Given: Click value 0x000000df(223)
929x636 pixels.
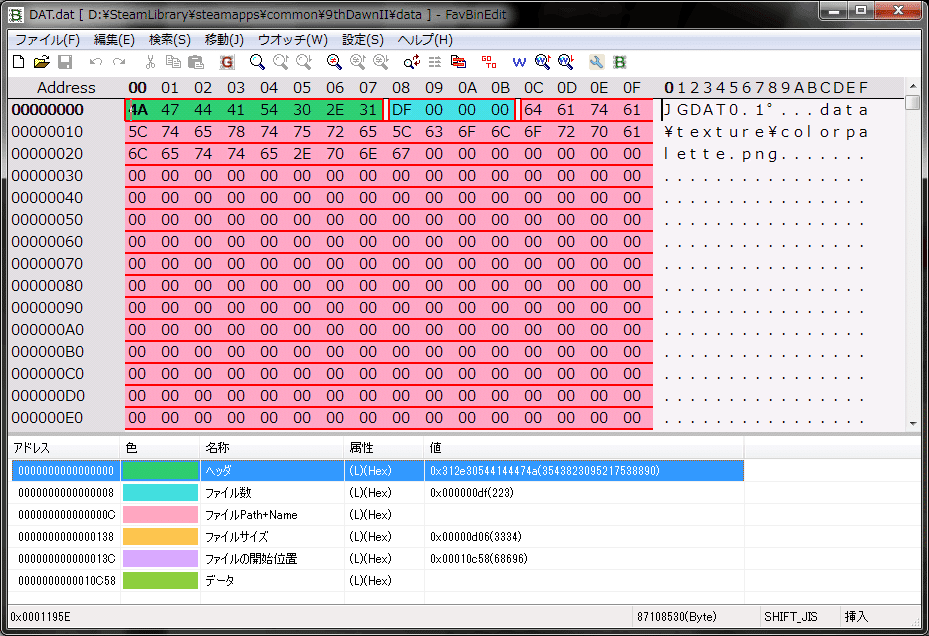Looking at the screenshot, I should (472, 493).
